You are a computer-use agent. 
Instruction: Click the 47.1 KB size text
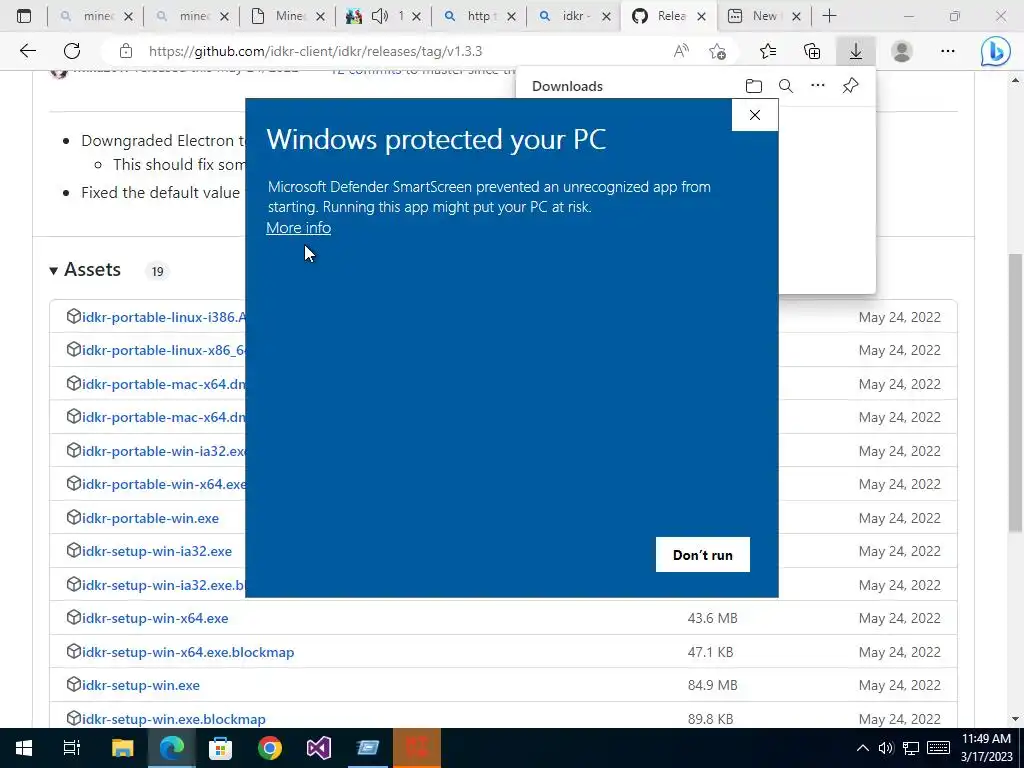click(710, 652)
